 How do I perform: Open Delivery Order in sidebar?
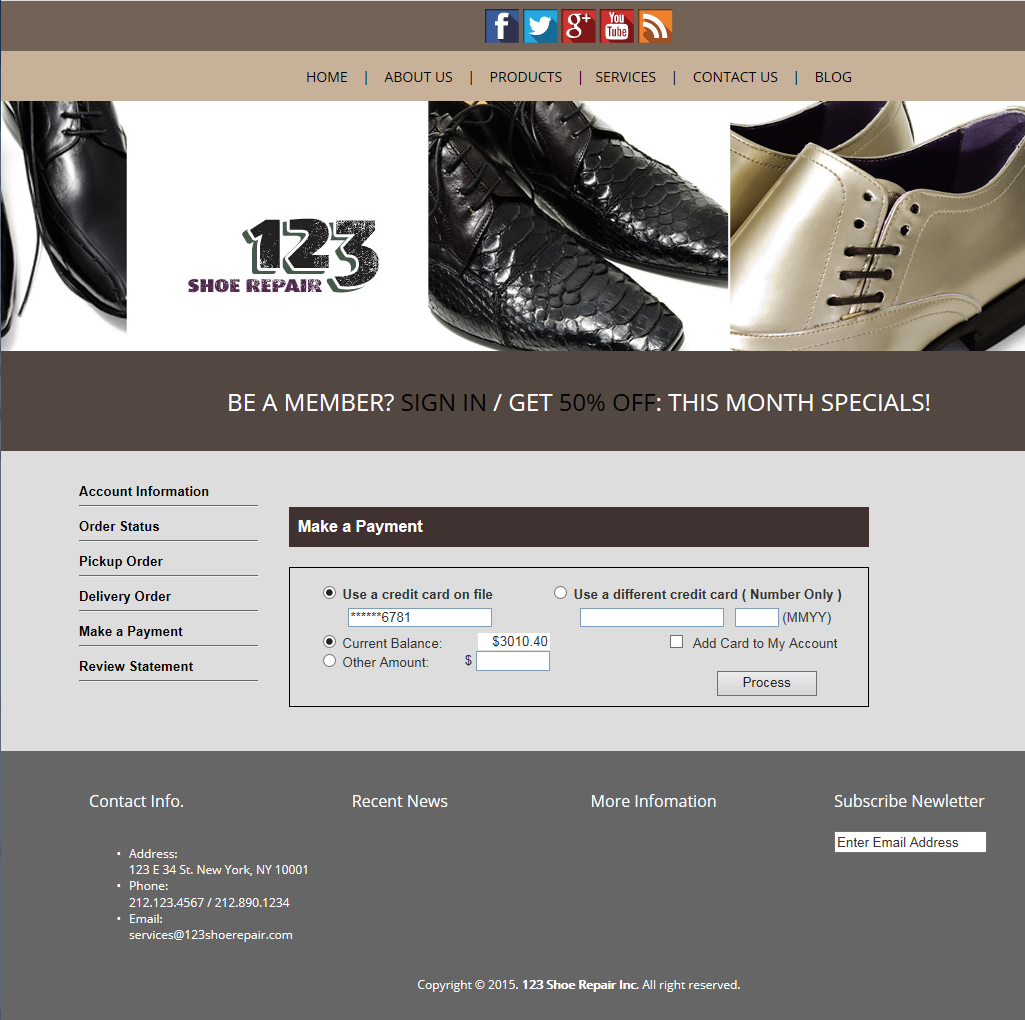[125, 596]
